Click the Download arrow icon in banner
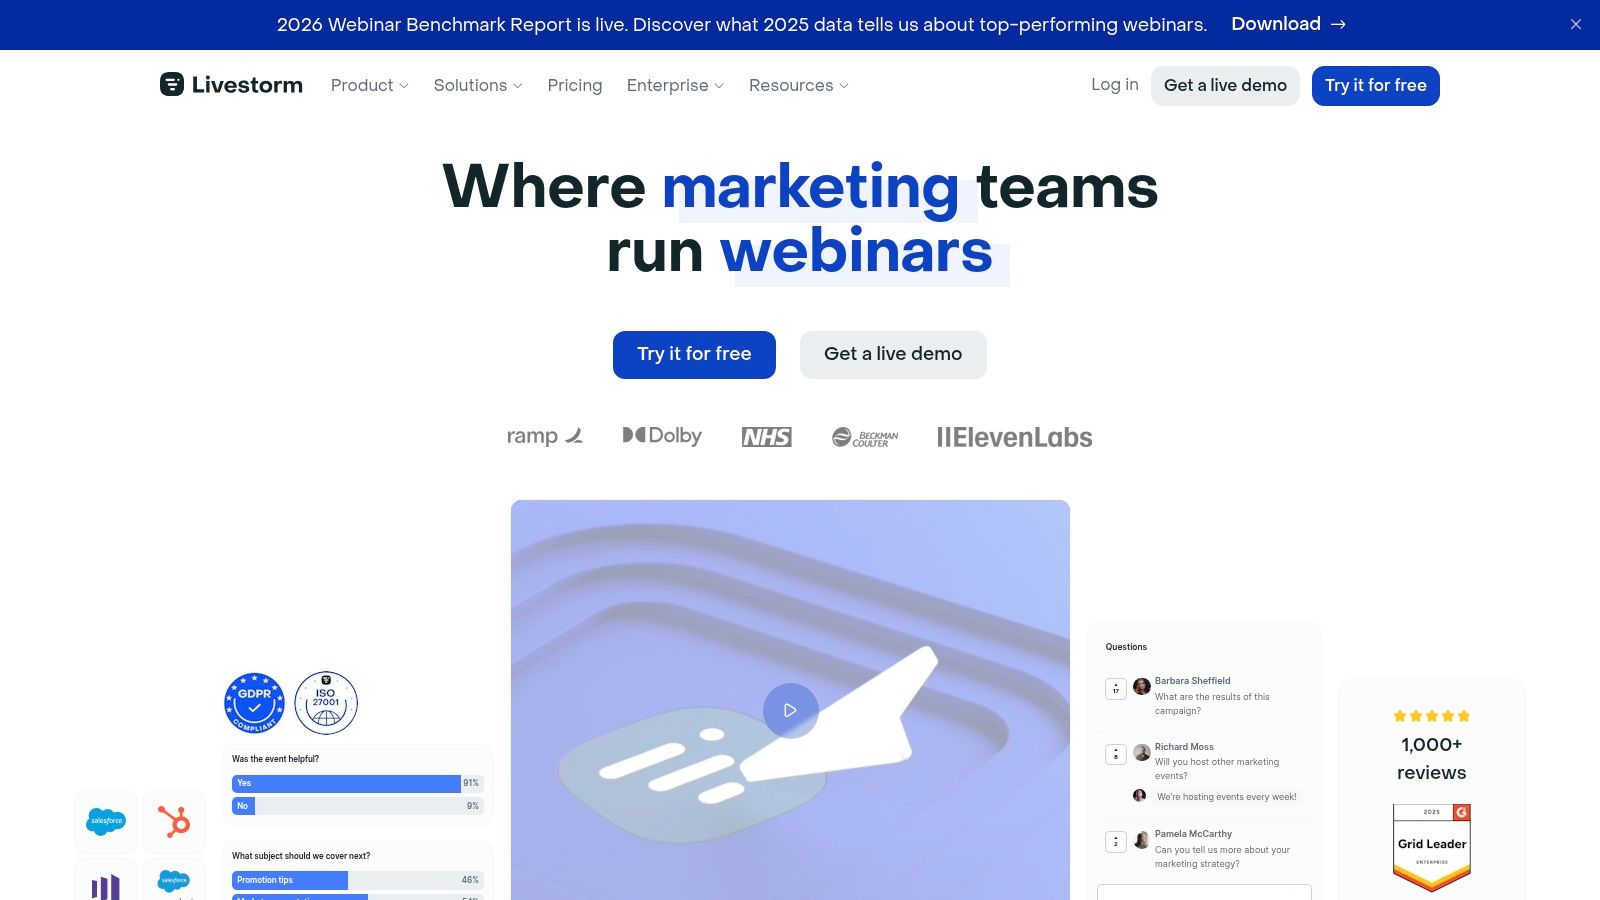This screenshot has height=900, width=1600. pos(1338,24)
